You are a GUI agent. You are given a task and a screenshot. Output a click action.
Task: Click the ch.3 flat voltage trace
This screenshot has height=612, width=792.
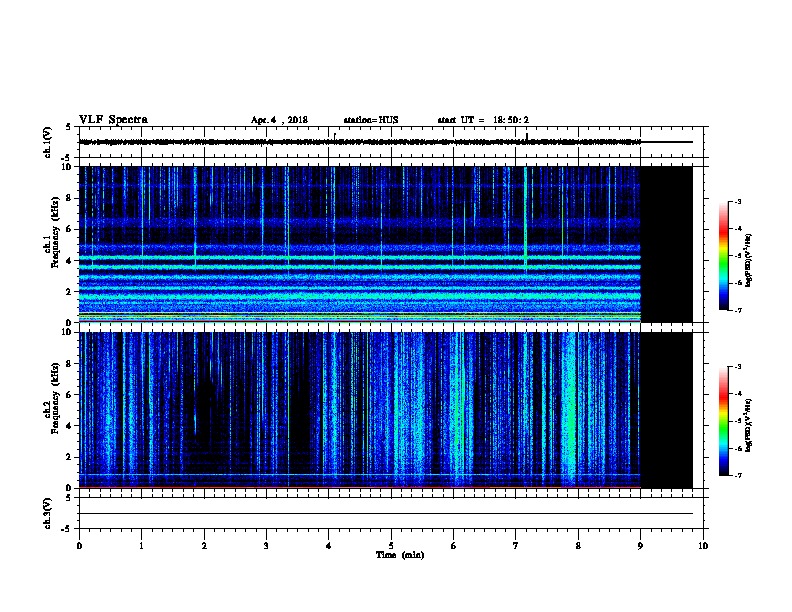pyautogui.click(x=386, y=514)
